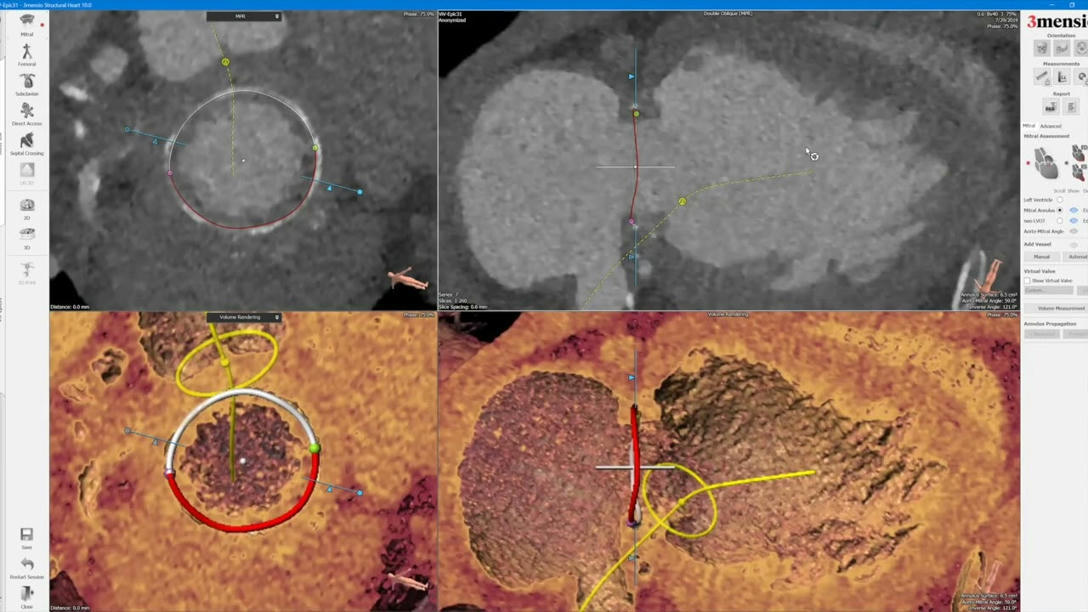This screenshot has width=1088, height=612.
Task: Select the Mitral tab
Action: (1028, 126)
